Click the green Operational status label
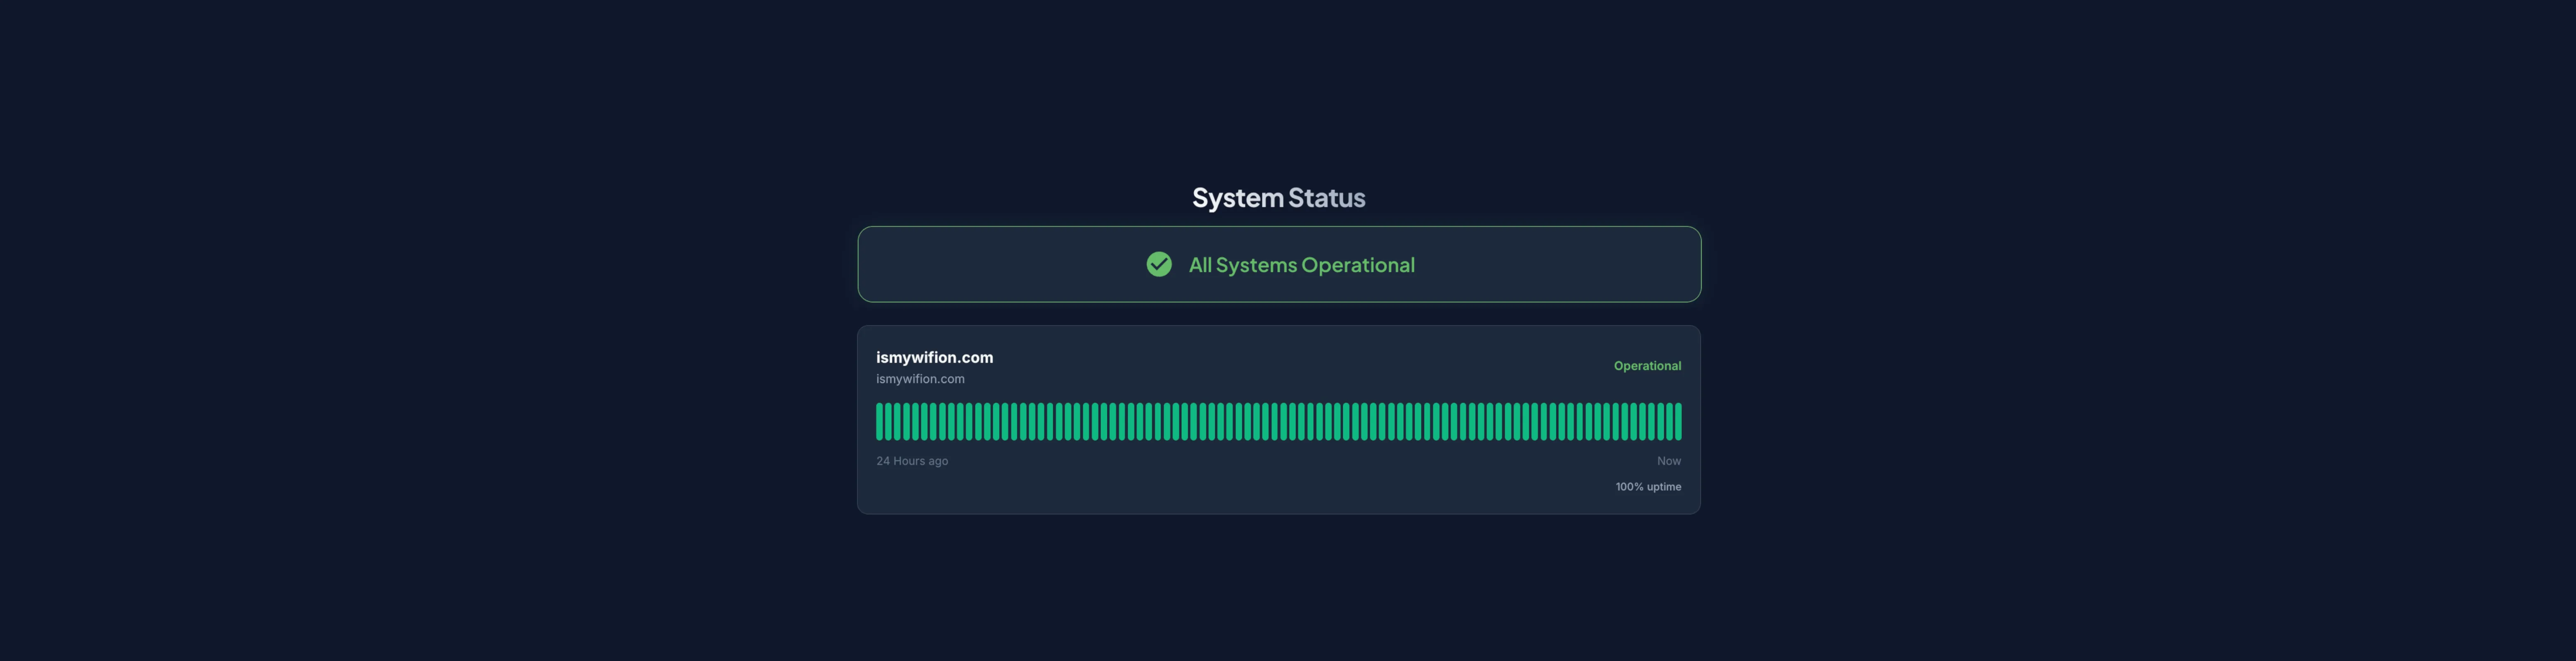The image size is (2576, 661). click(x=1647, y=366)
